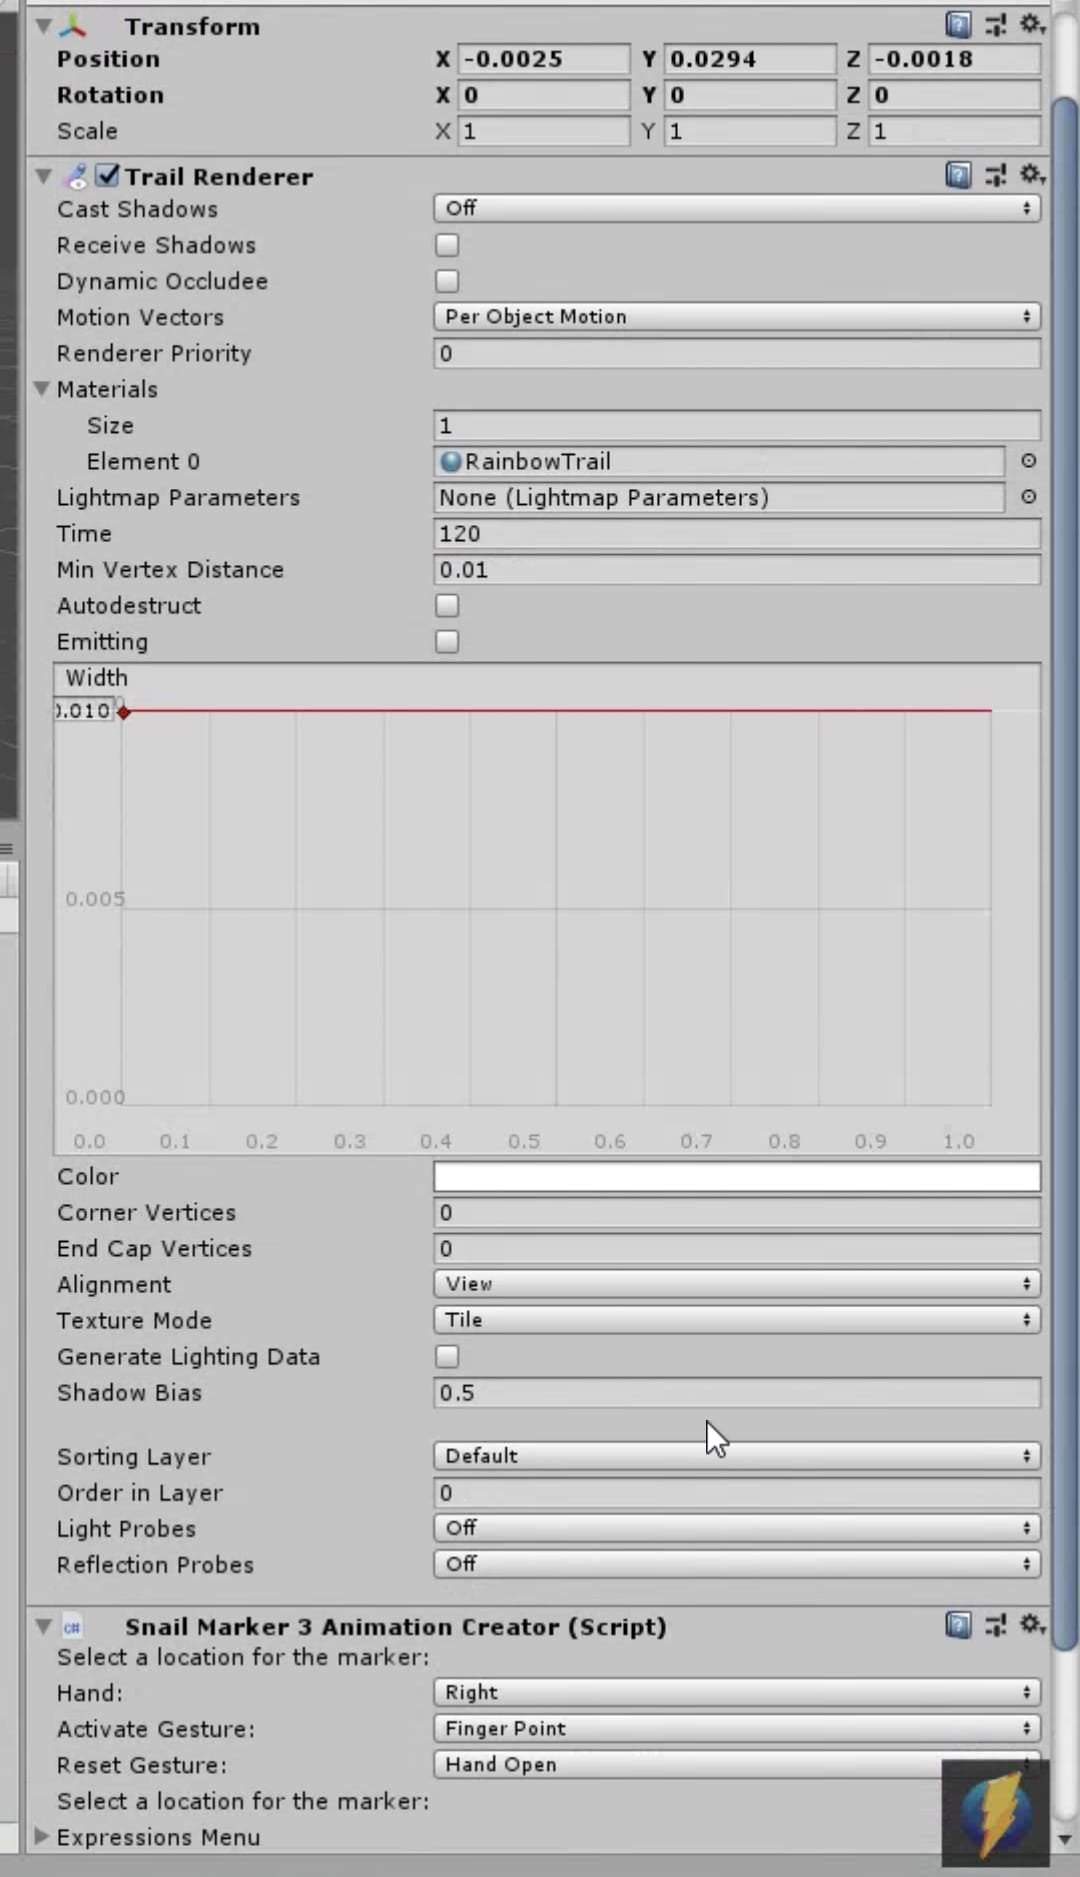Screen dimensions: 1080x1877
Task: Disable the Trail Renderer component checkbox
Action: point(108,176)
